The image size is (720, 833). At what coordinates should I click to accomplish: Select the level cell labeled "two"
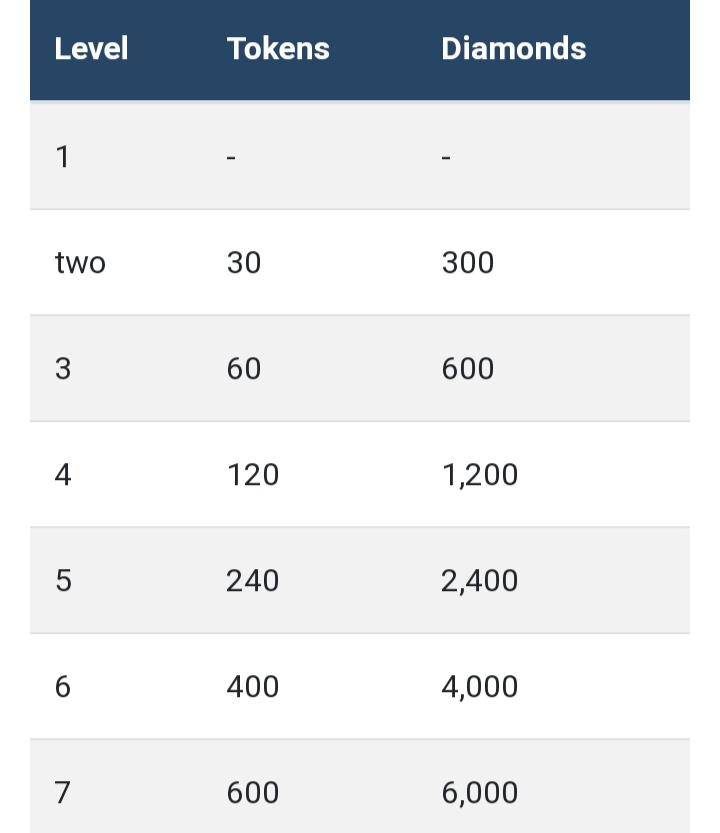tap(80, 263)
